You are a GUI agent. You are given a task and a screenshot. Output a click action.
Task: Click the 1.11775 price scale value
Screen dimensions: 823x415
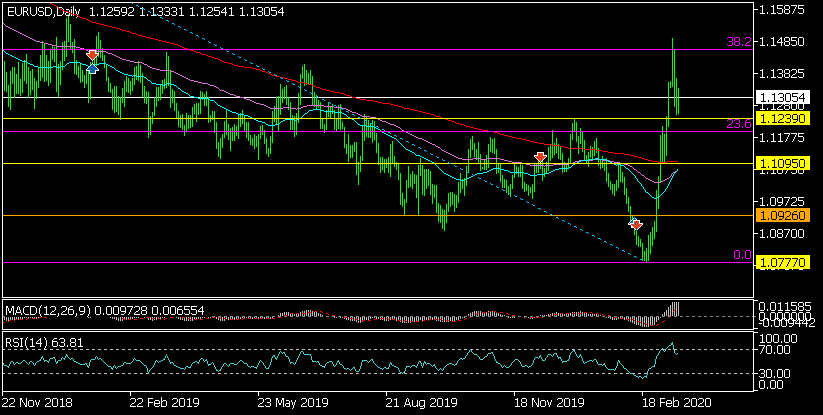(783, 137)
